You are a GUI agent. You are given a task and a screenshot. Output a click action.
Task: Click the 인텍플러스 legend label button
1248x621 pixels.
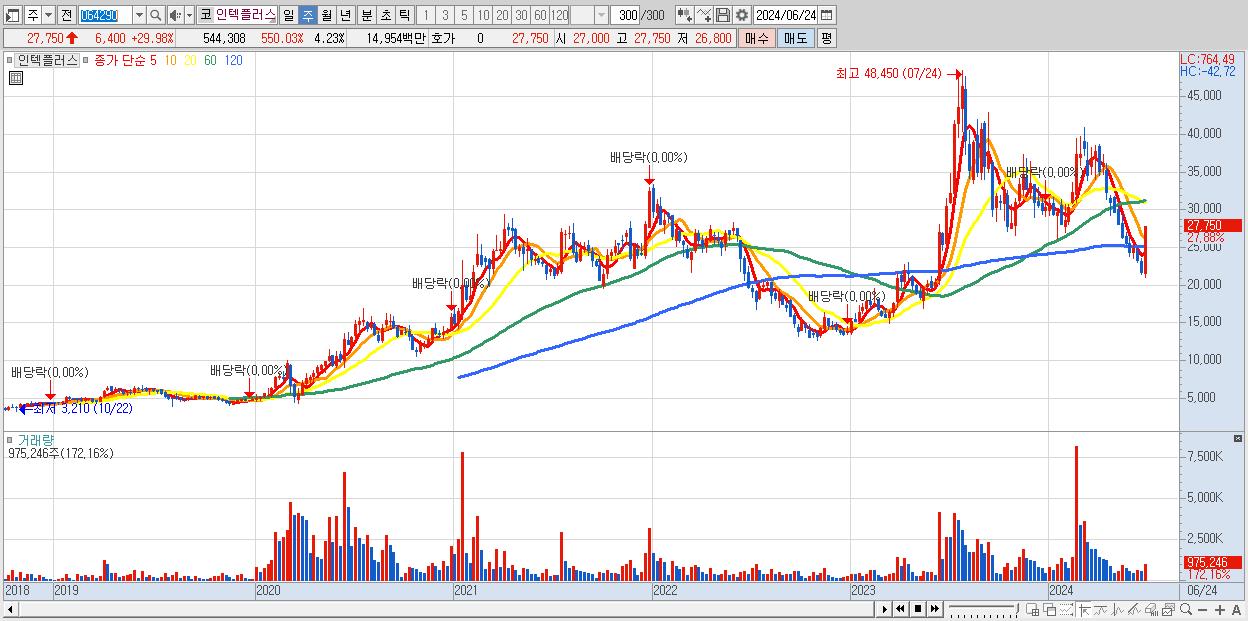pyautogui.click(x=47, y=60)
